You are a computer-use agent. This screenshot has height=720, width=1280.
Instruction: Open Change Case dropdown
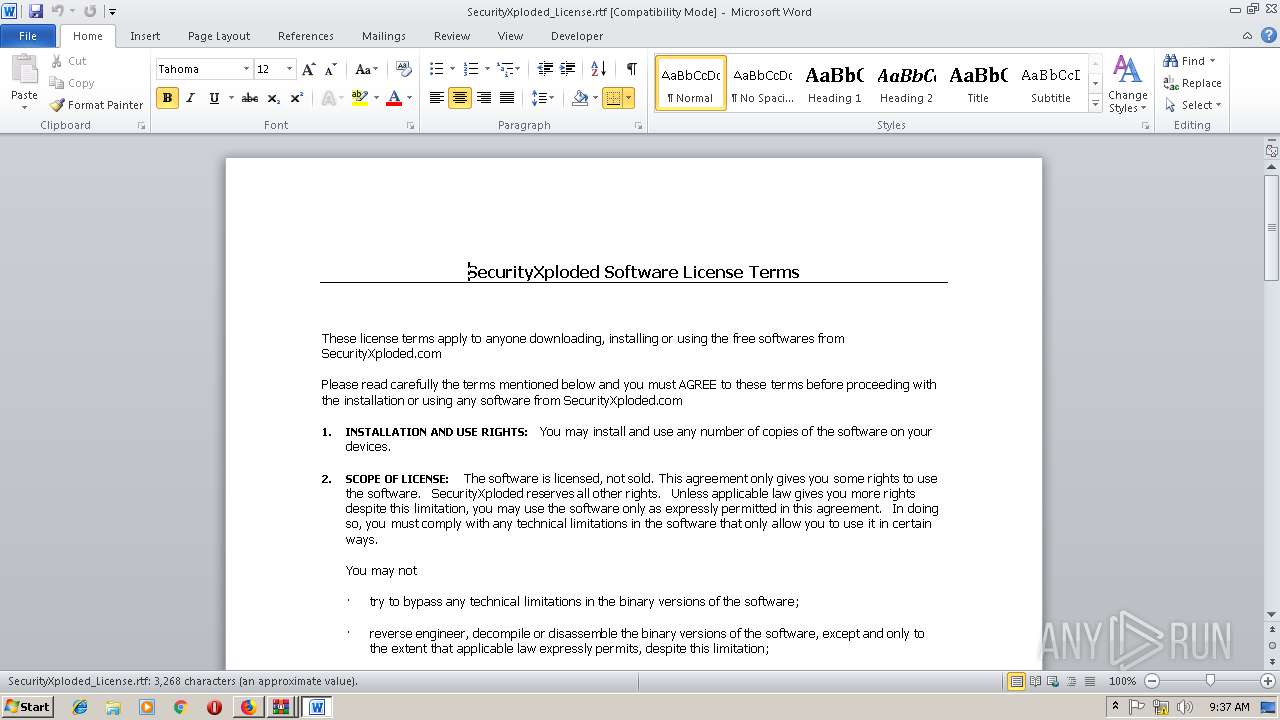click(366, 69)
